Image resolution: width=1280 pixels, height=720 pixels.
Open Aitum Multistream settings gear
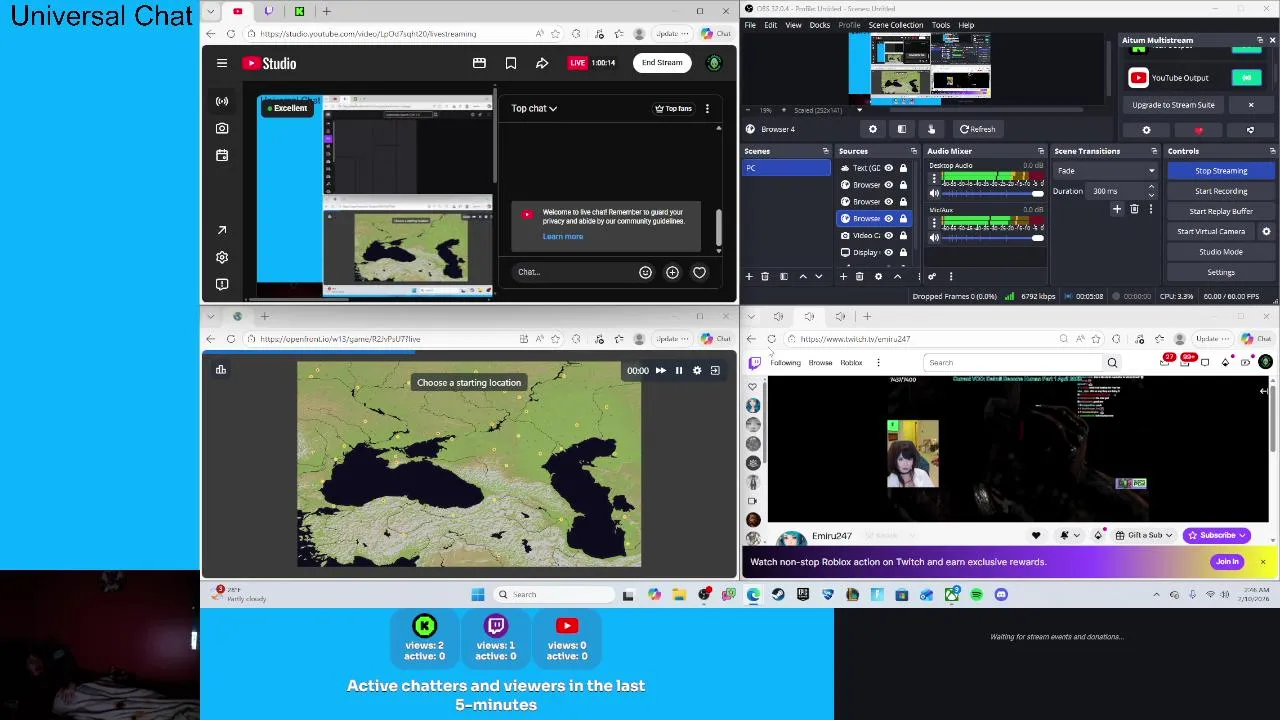(x=1146, y=130)
